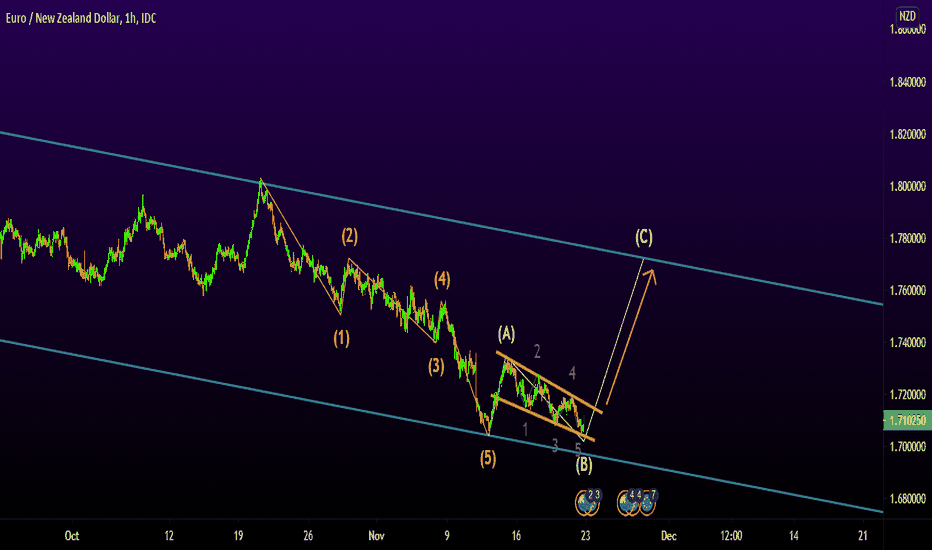Click the Oct date on time axis
Viewport: 932px width, 550px height.
(x=72, y=536)
